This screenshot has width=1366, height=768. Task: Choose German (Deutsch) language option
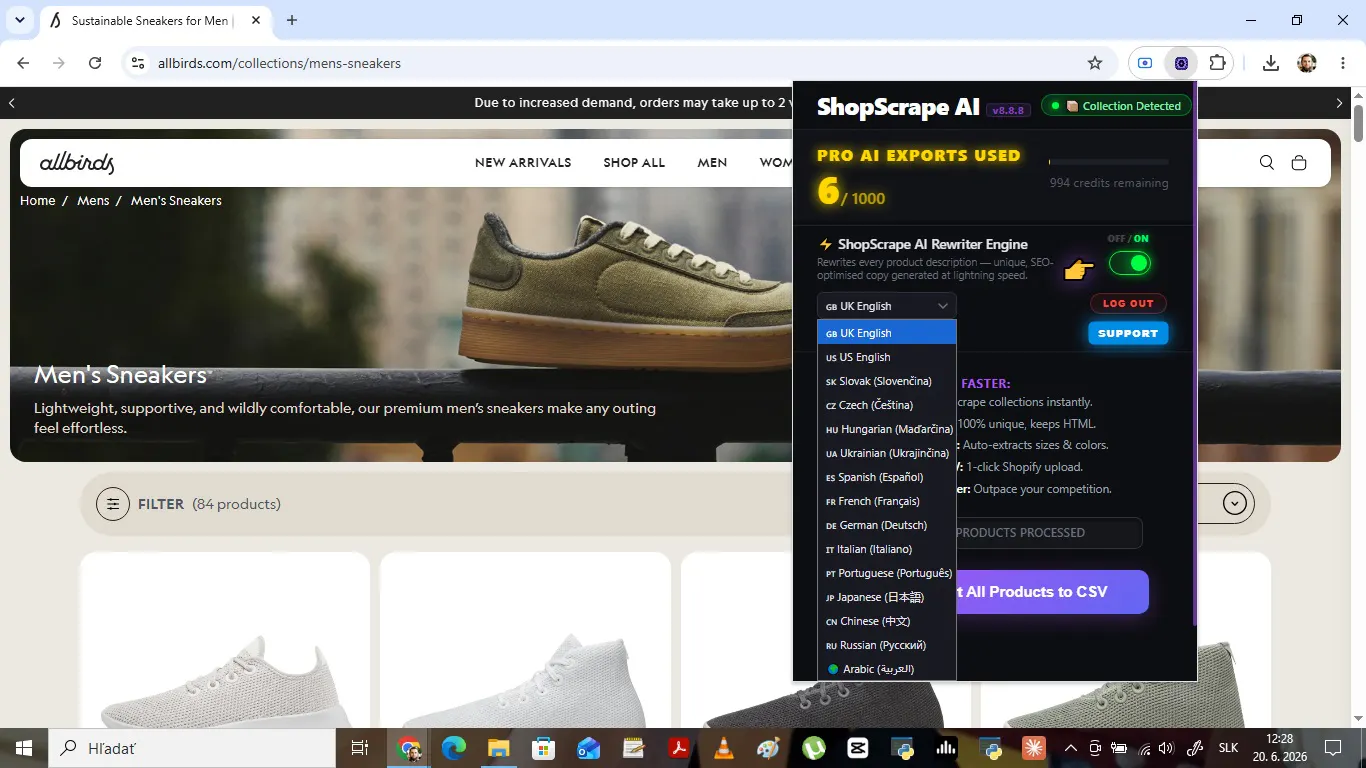tap(886, 525)
